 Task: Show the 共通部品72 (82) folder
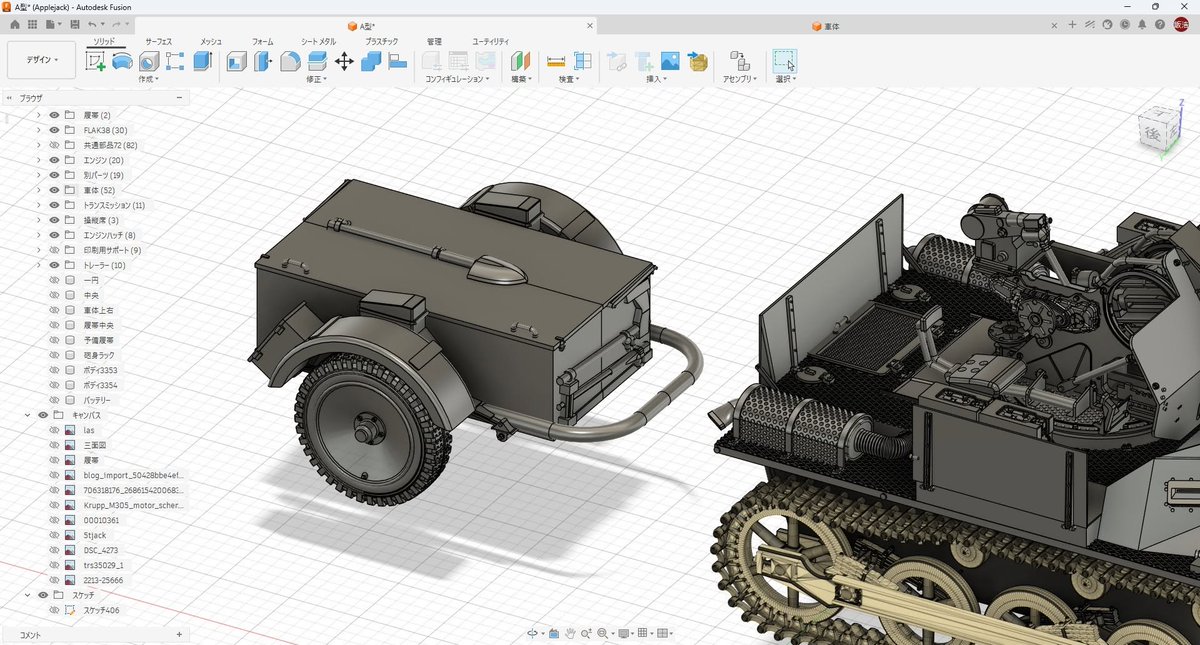[x=54, y=145]
